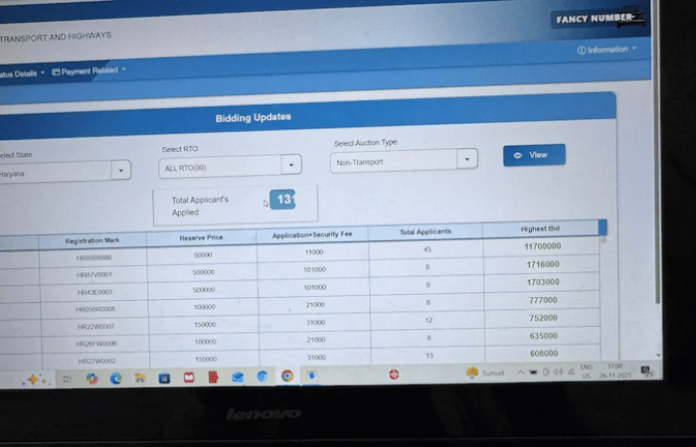696x447 pixels.
Task: Click the red circular taskbar icon
Action: click(393, 375)
